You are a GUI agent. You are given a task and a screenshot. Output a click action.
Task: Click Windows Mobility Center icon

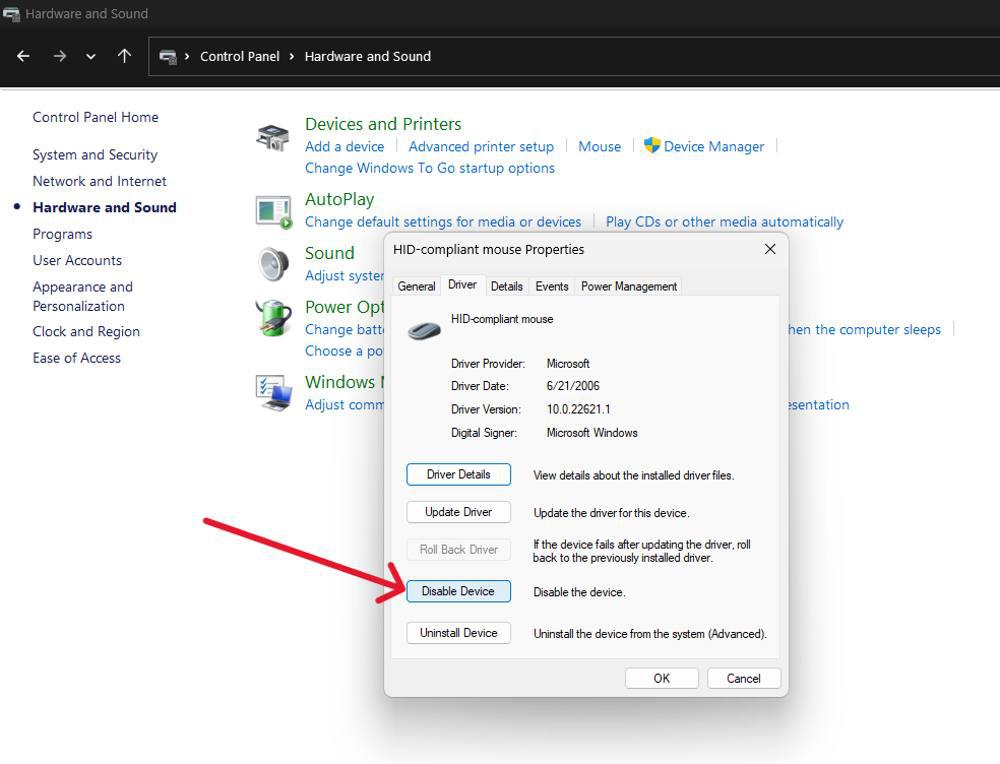[x=274, y=393]
